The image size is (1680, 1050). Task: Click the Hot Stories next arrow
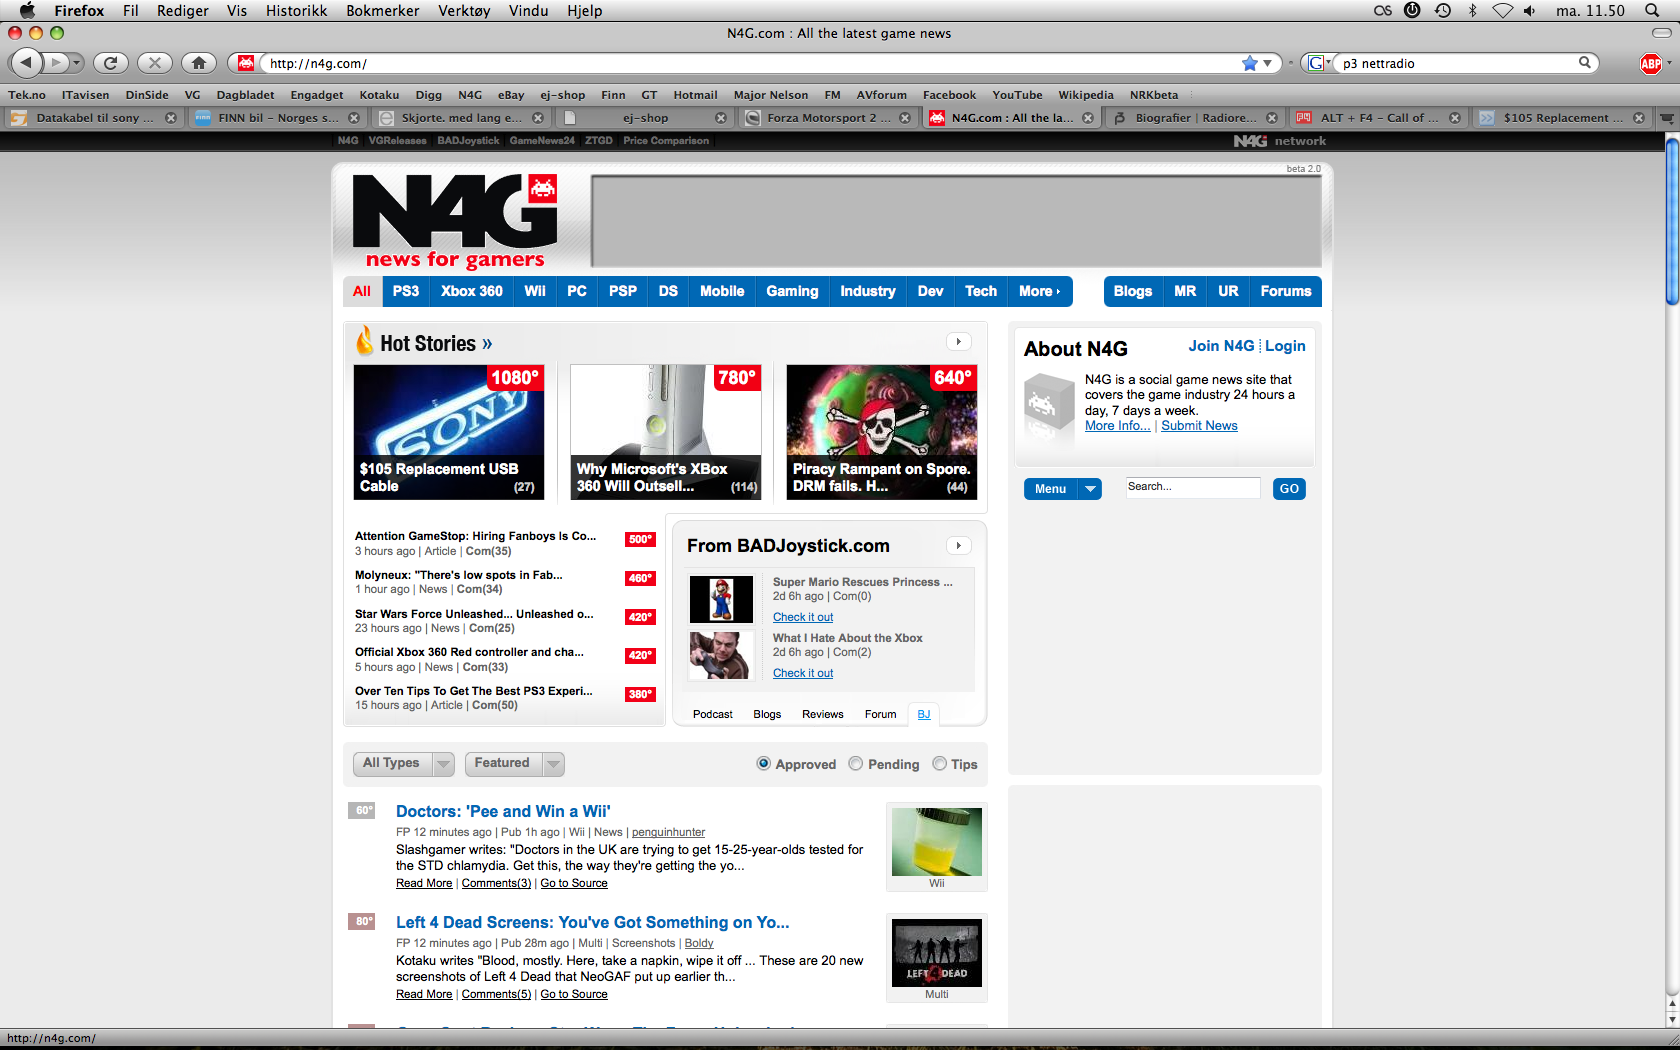coord(959,342)
